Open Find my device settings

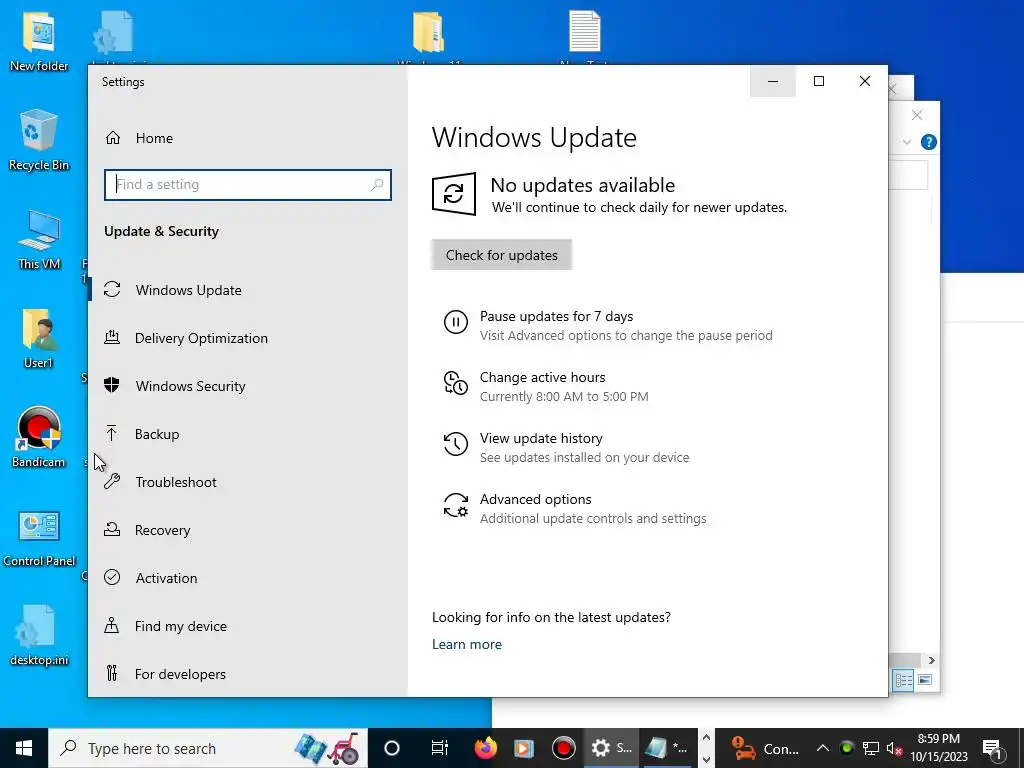(x=248, y=626)
